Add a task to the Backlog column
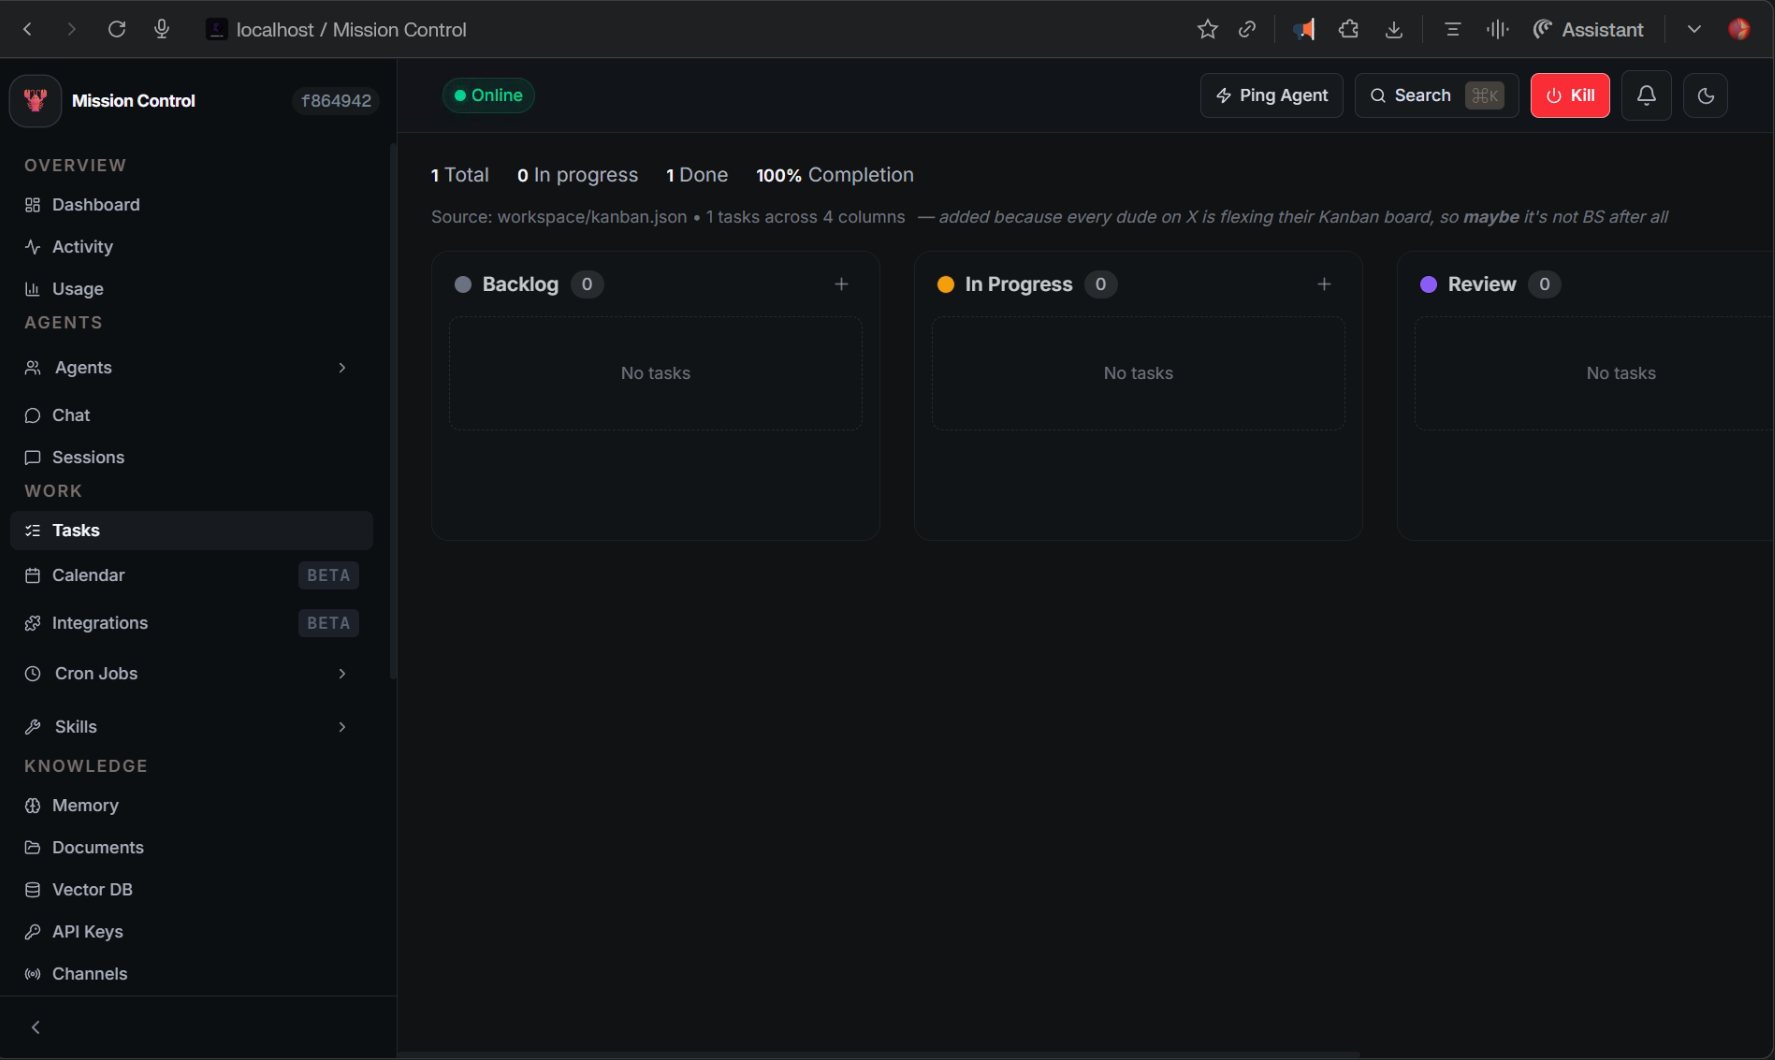The height and width of the screenshot is (1060, 1775). click(841, 285)
